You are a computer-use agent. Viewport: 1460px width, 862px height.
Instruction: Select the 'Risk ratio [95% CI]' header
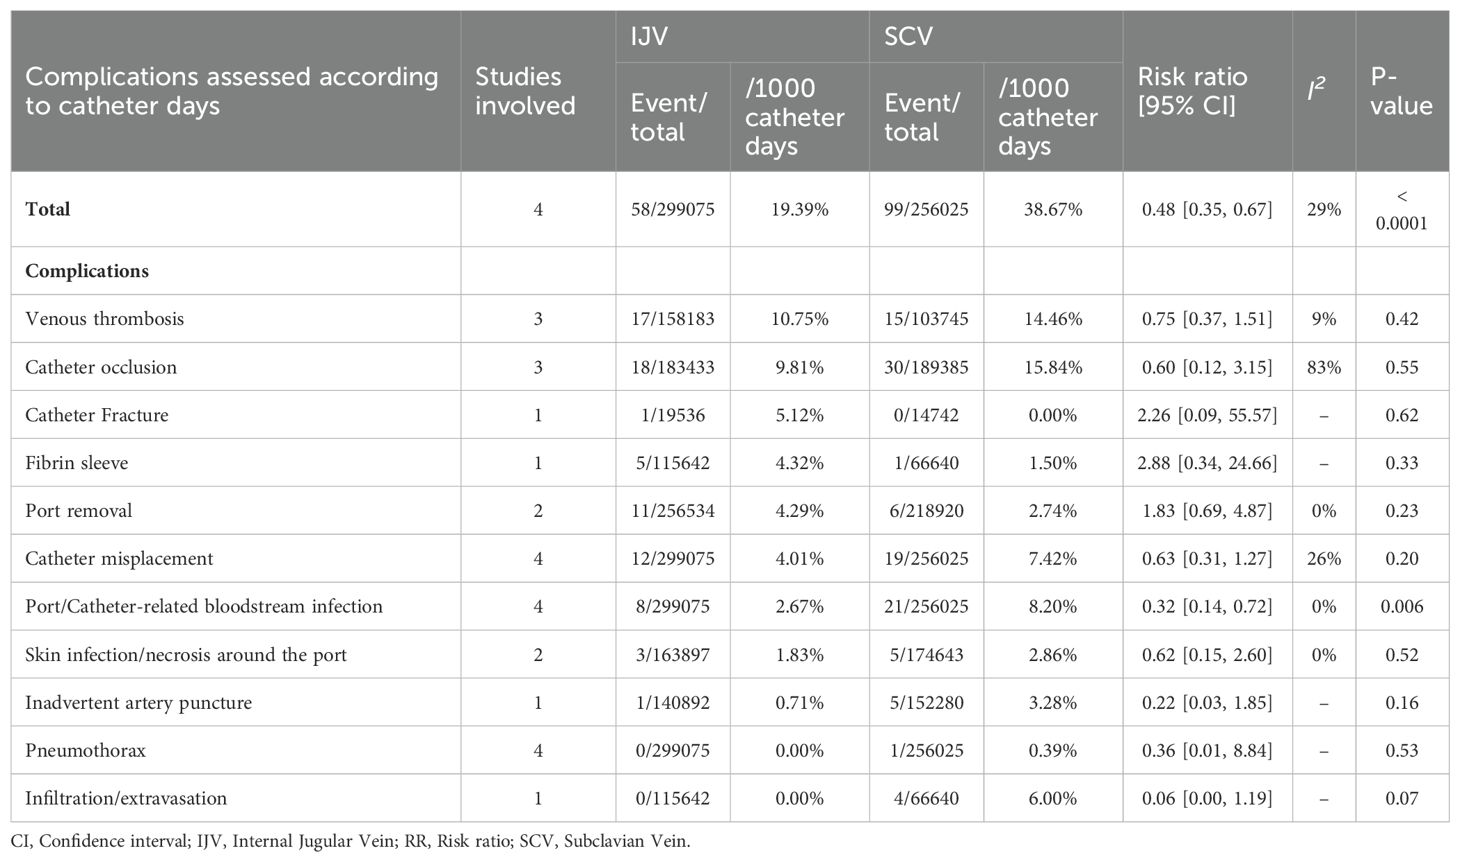1193,91
